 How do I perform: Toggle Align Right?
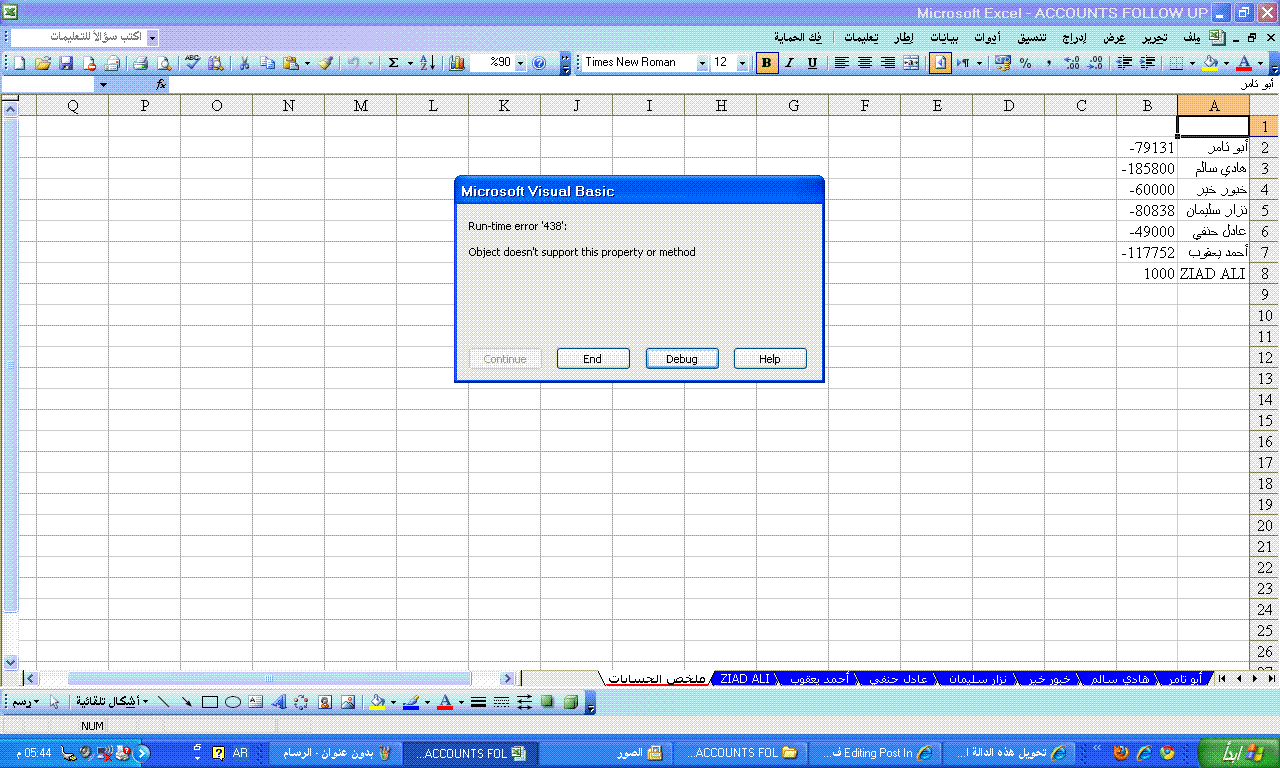tap(888, 62)
